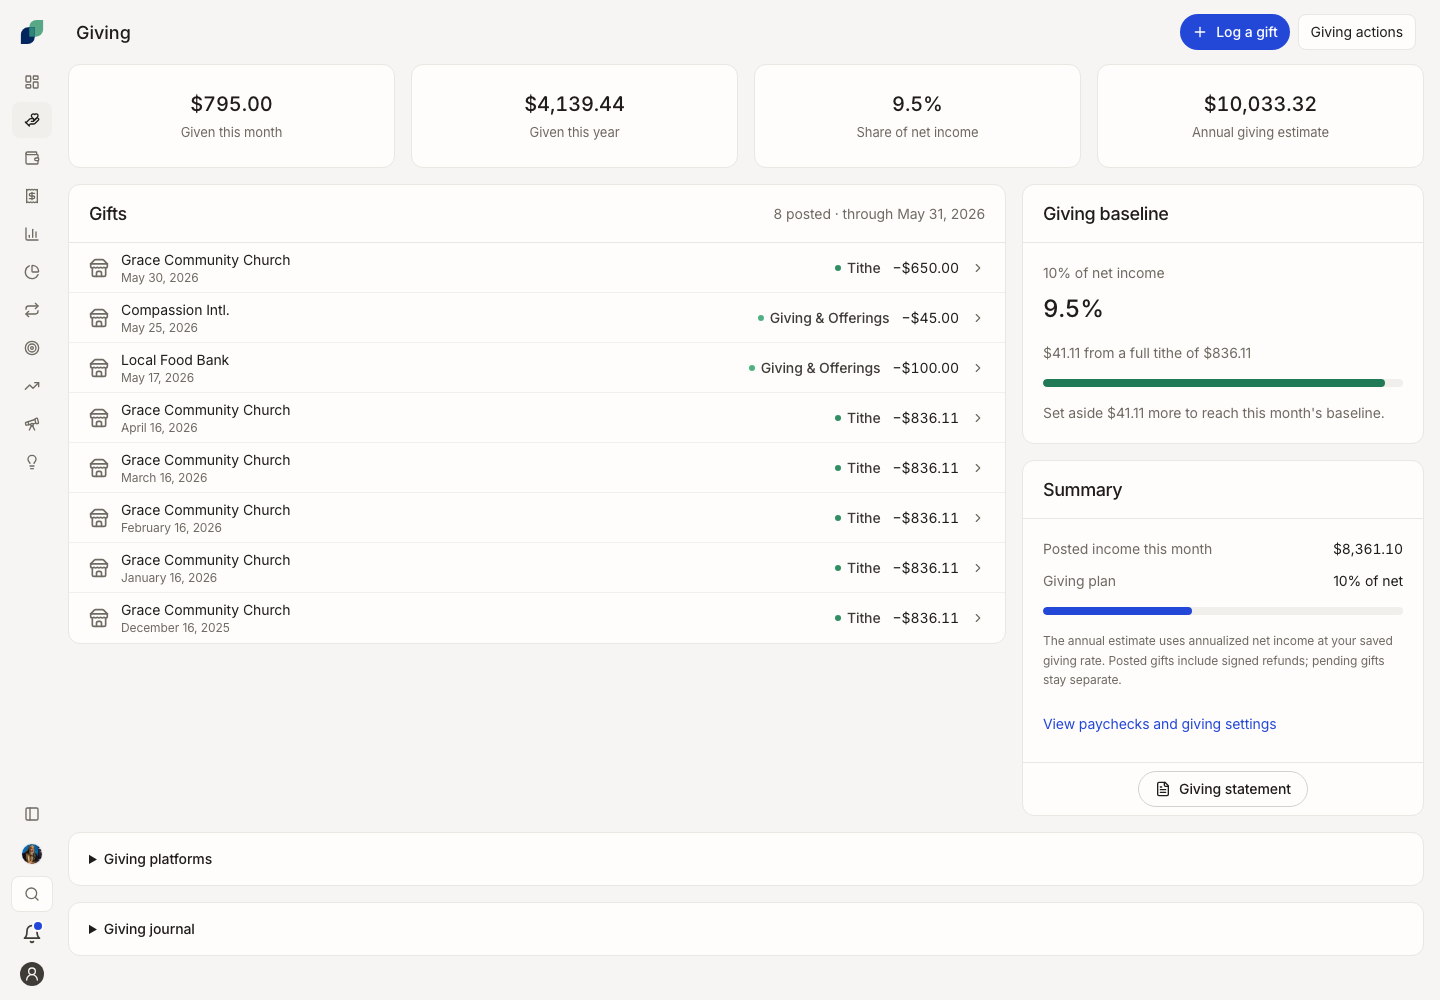Open the bar chart reports icon
Screen dimensions: 1440x1000
32,234
